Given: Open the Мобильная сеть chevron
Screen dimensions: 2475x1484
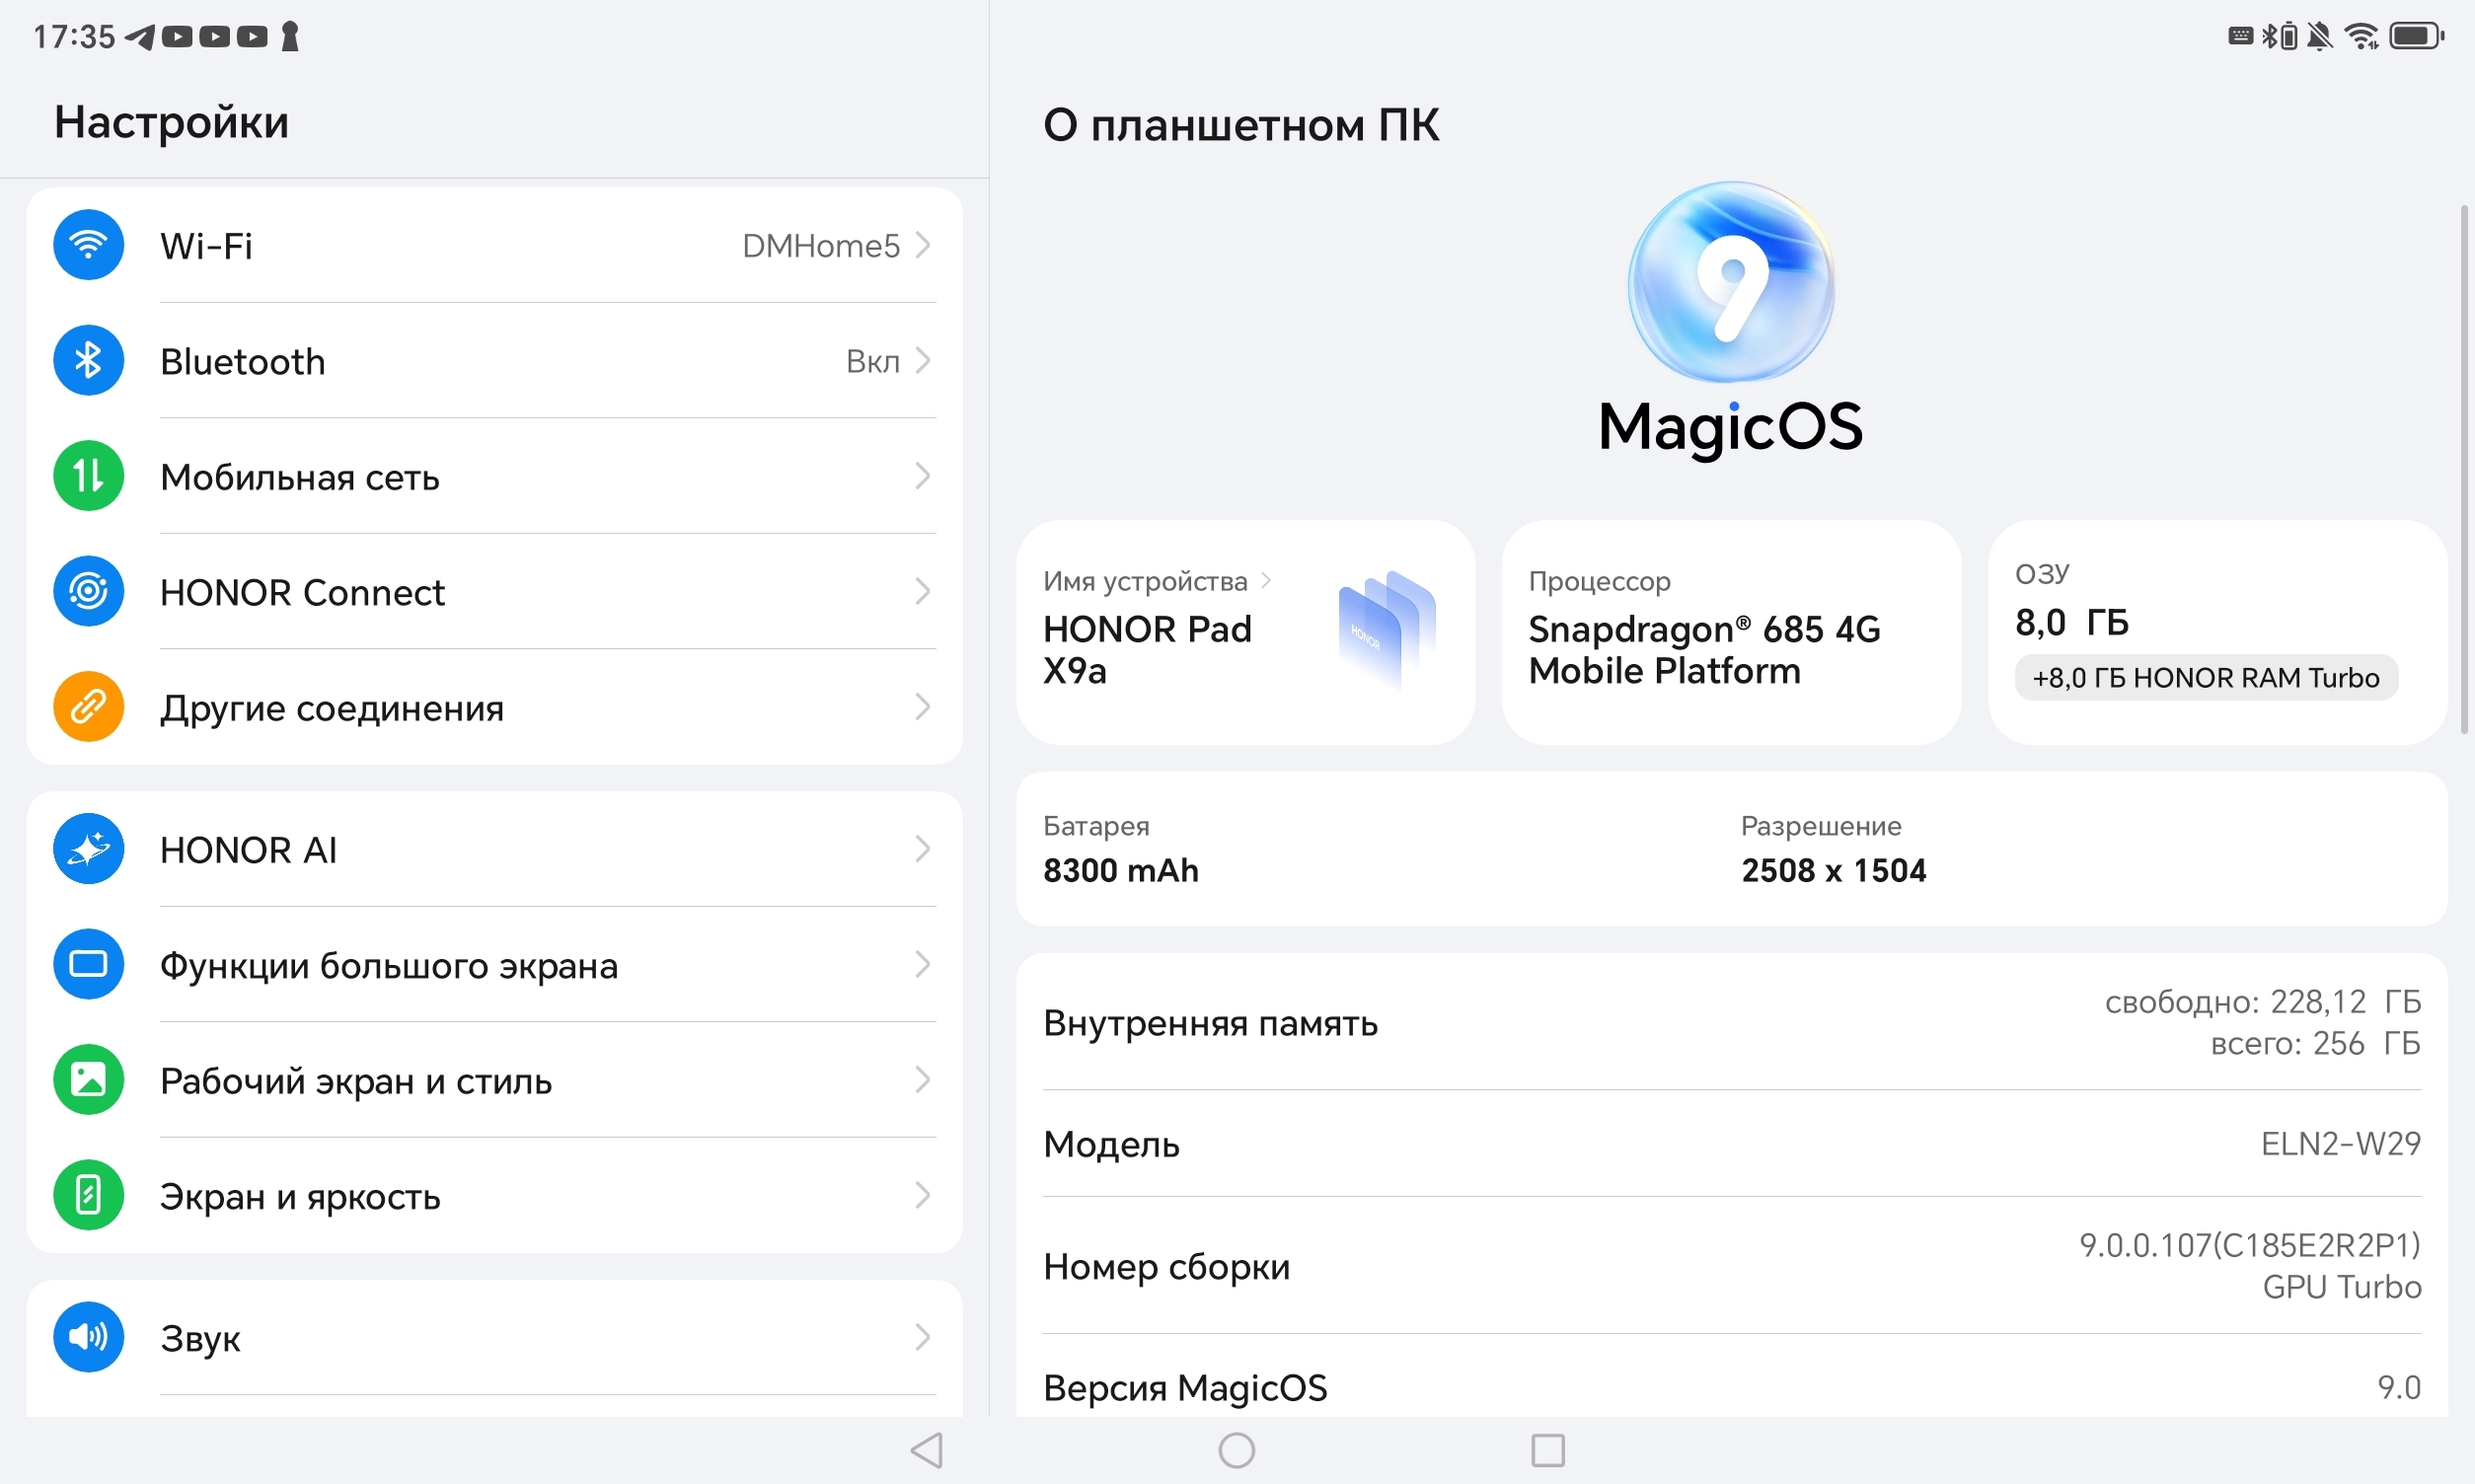Looking at the screenshot, I should [x=922, y=476].
